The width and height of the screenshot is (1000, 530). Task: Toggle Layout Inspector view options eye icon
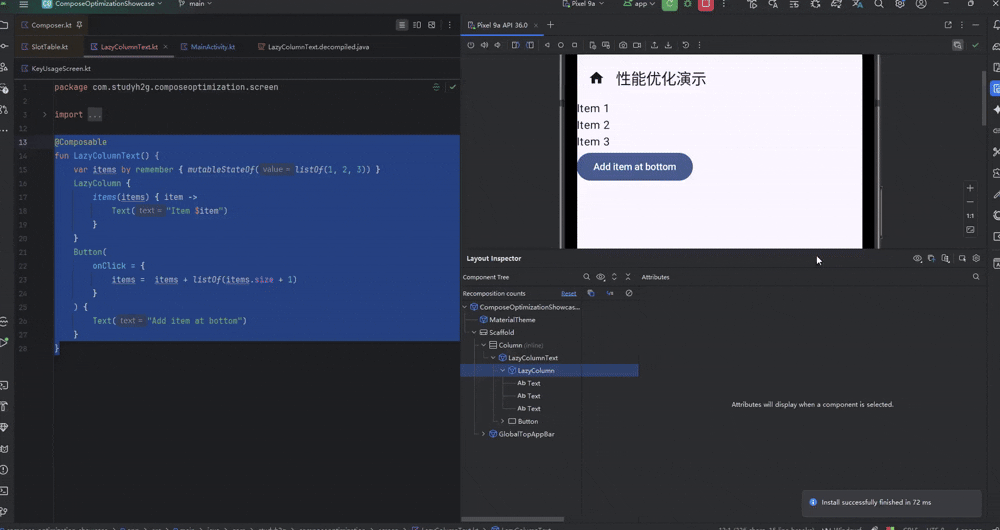(x=917, y=258)
